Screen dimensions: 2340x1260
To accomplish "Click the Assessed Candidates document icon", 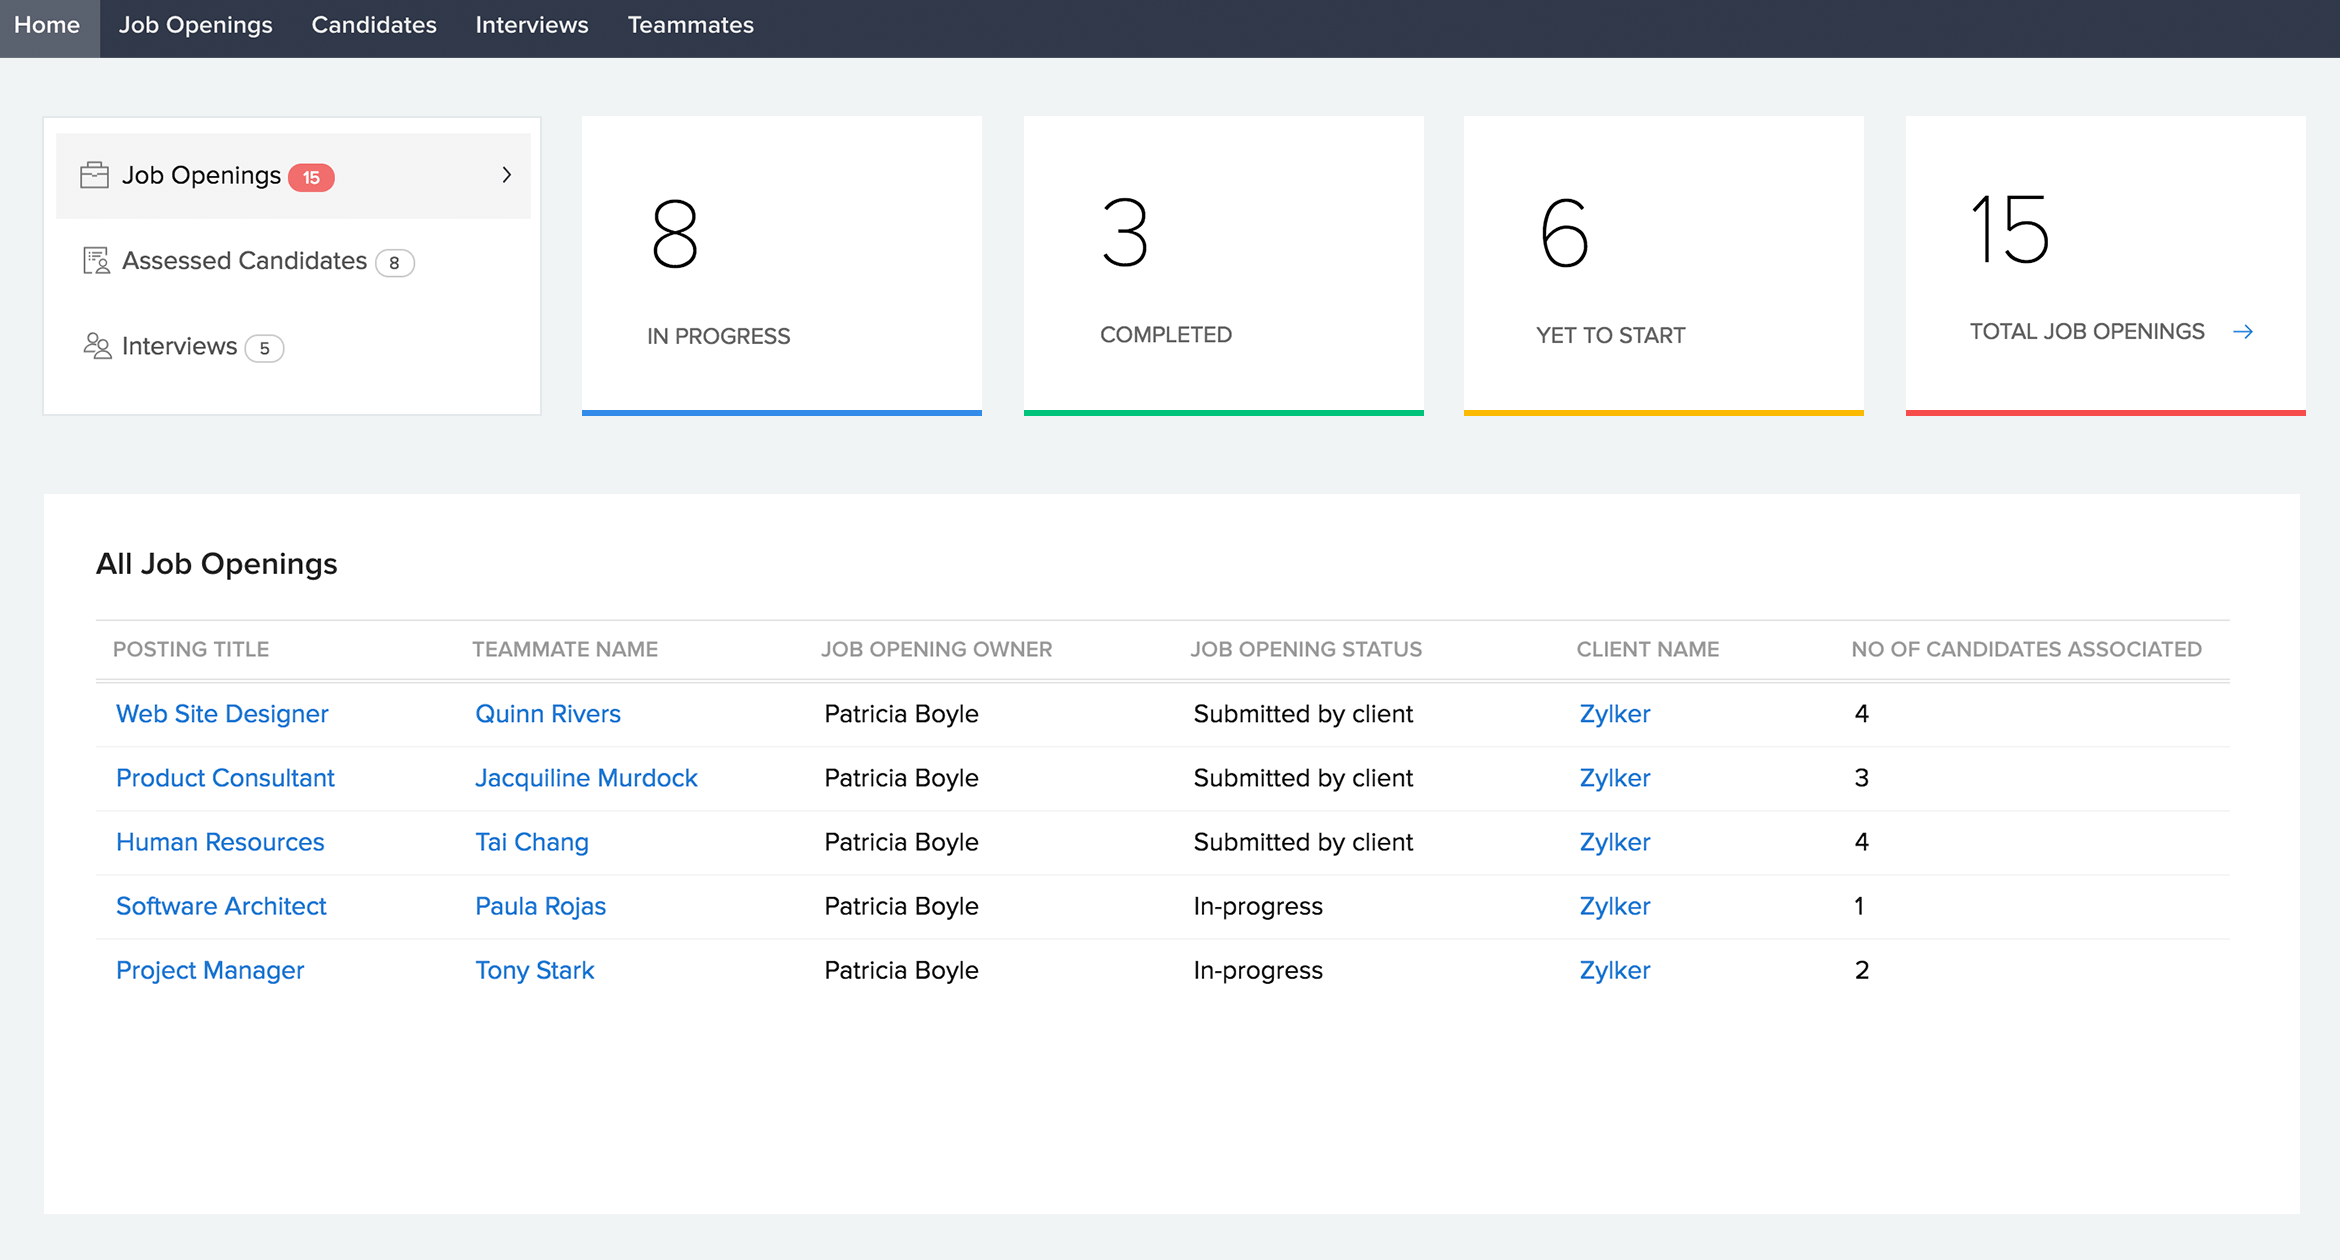I will point(95,260).
